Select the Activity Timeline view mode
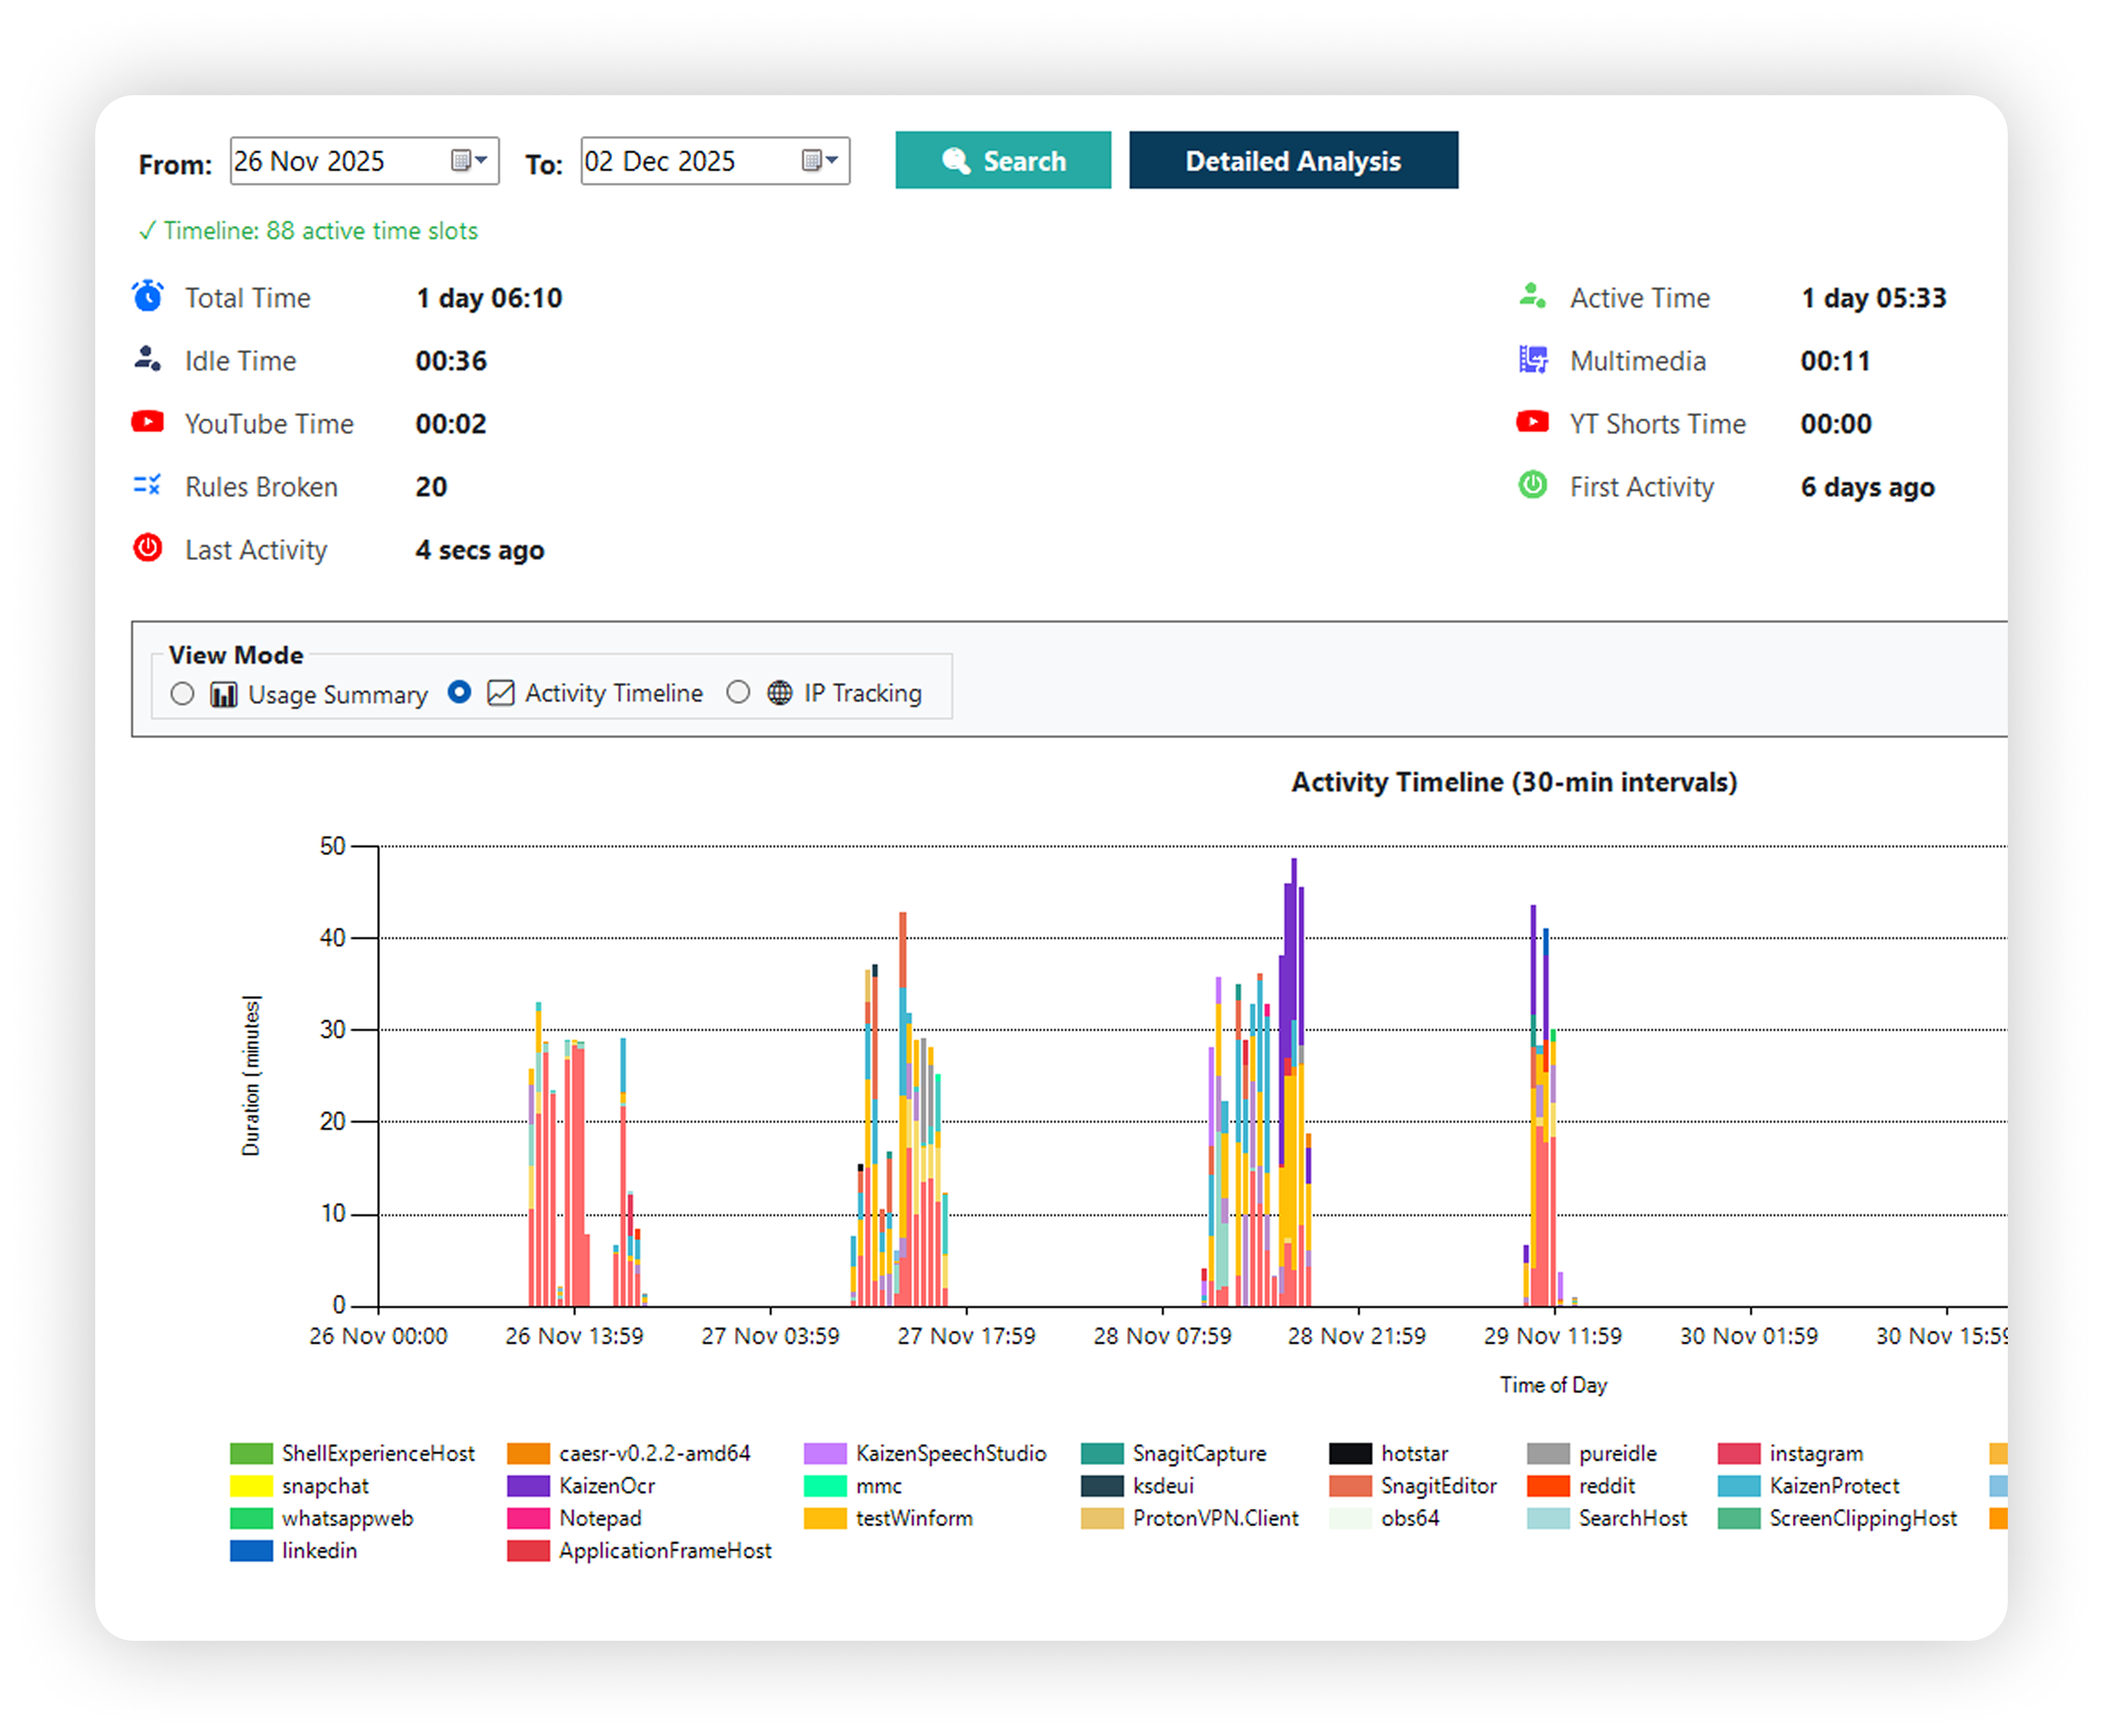Screen dimensions: 2103x1736 [459, 693]
